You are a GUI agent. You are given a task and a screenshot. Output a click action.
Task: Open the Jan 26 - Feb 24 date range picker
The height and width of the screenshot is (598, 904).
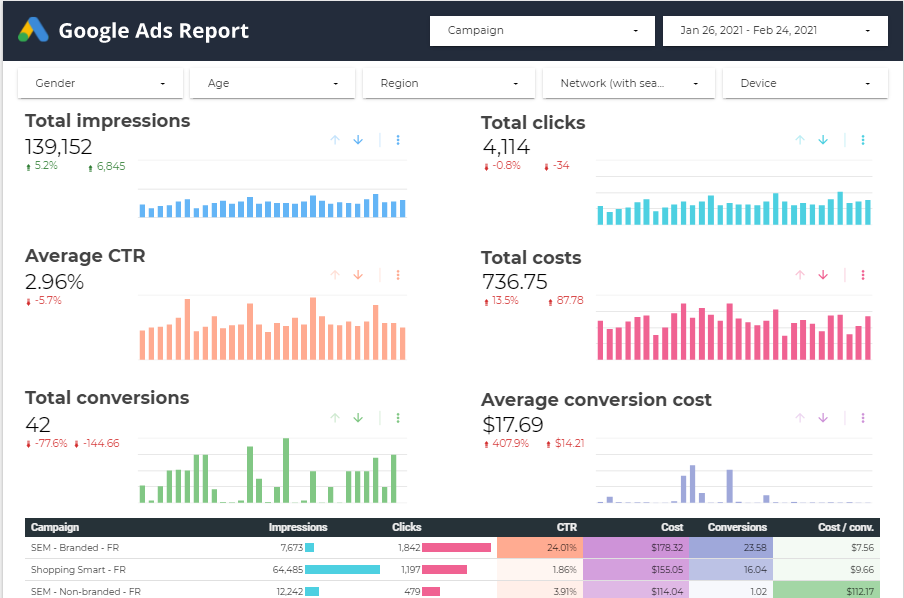click(x=775, y=30)
